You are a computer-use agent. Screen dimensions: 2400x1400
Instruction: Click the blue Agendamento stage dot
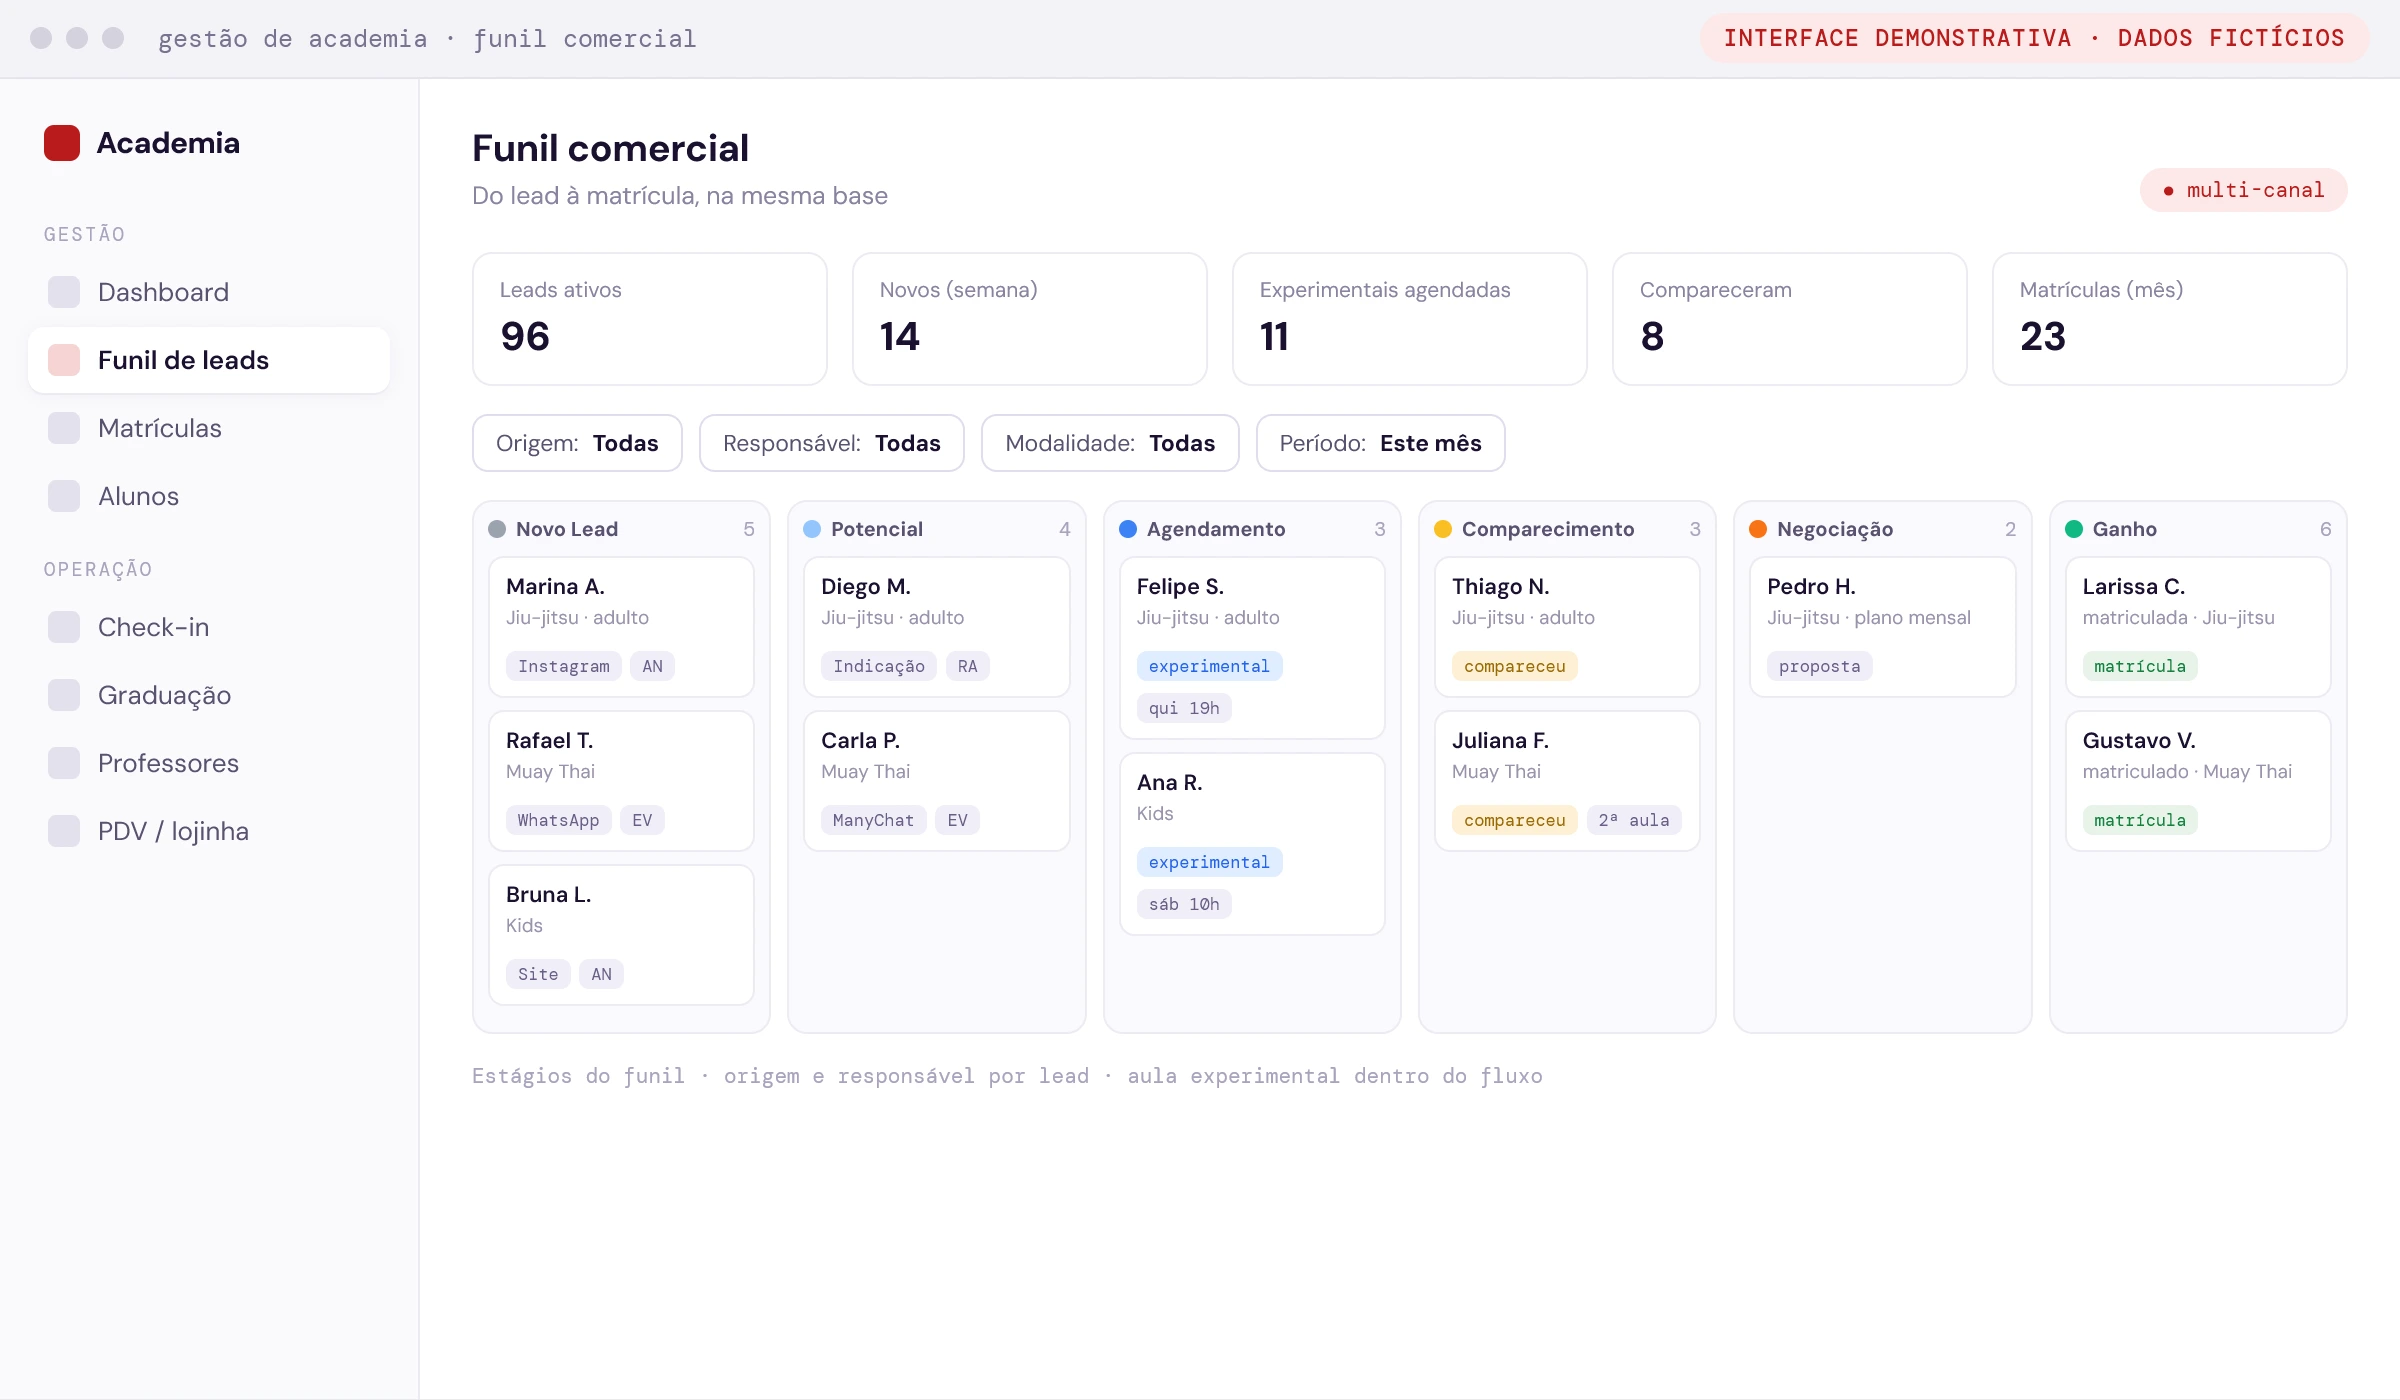coord(1128,529)
